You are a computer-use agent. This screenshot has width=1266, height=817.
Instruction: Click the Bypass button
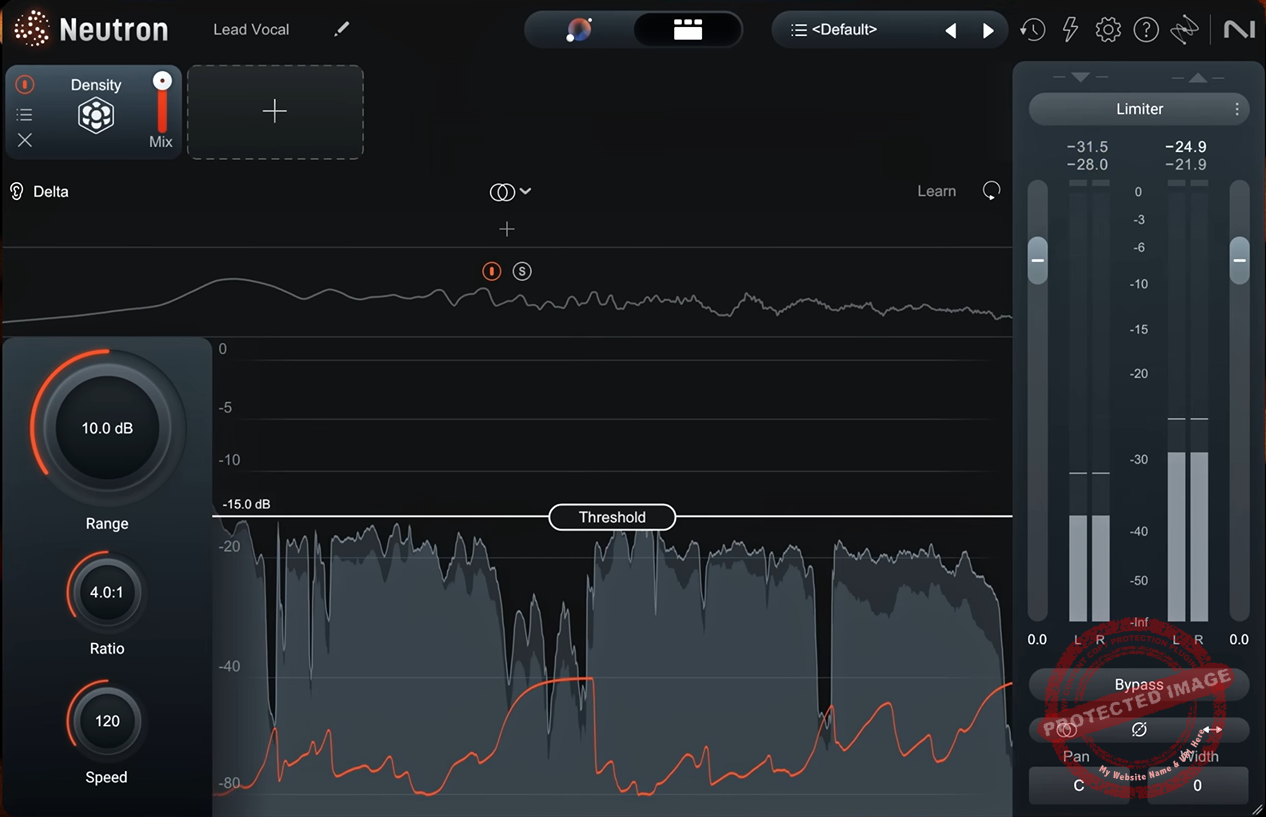(x=1139, y=685)
